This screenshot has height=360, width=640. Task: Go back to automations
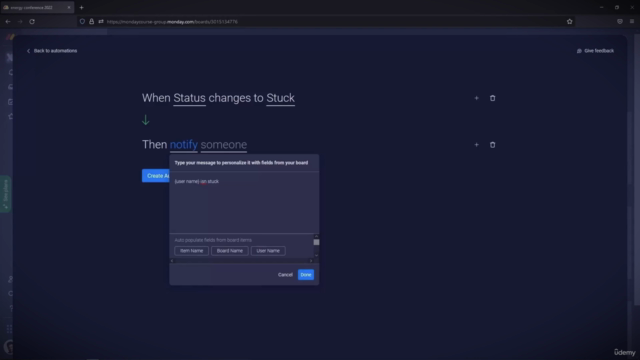(52, 51)
